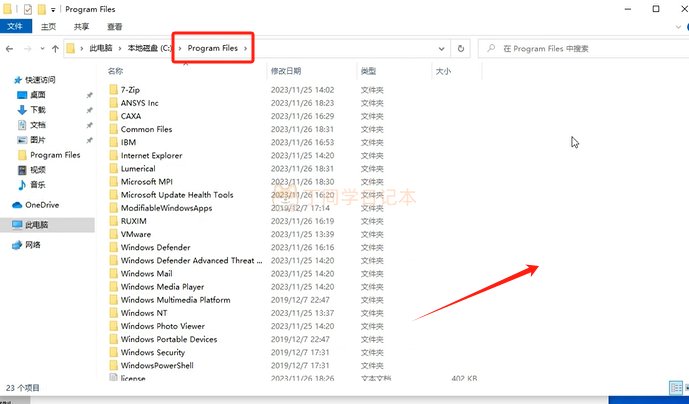Select 此电脑 in the navigation tree
Image resolution: width=689 pixels, height=404 pixels.
point(41,225)
